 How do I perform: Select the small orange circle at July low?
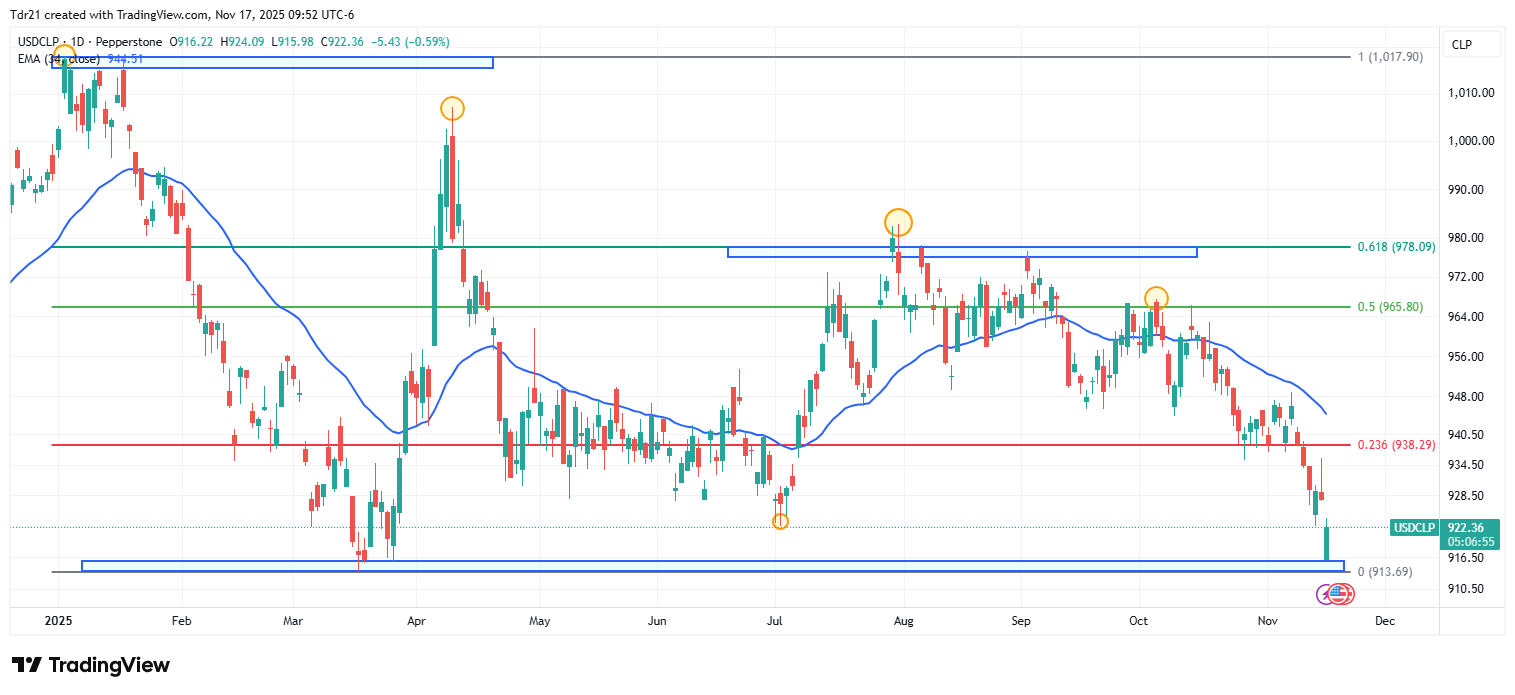[781, 521]
